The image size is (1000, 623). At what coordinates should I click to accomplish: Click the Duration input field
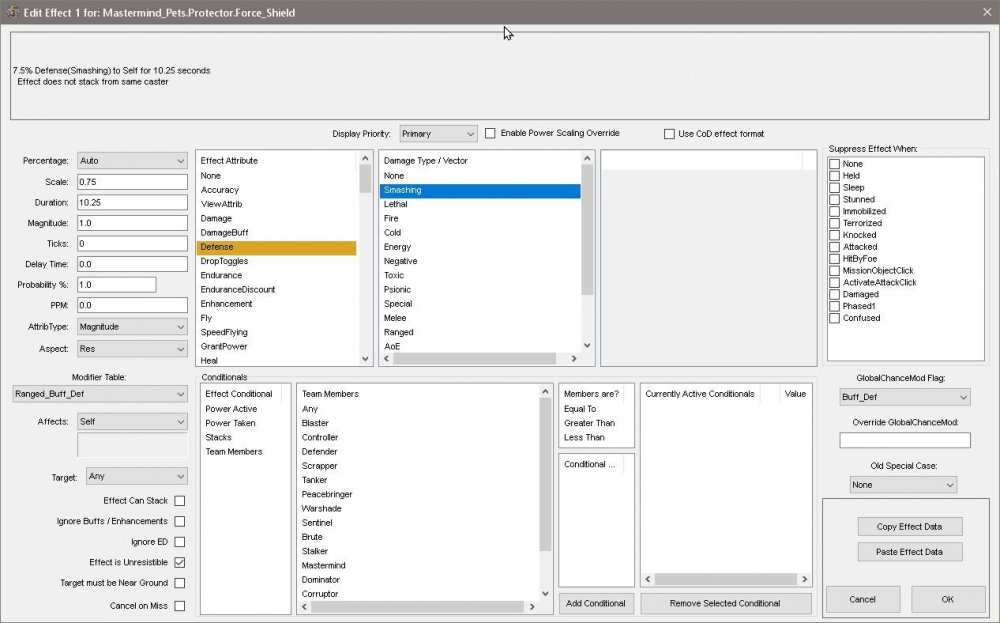pyautogui.click(x=132, y=202)
